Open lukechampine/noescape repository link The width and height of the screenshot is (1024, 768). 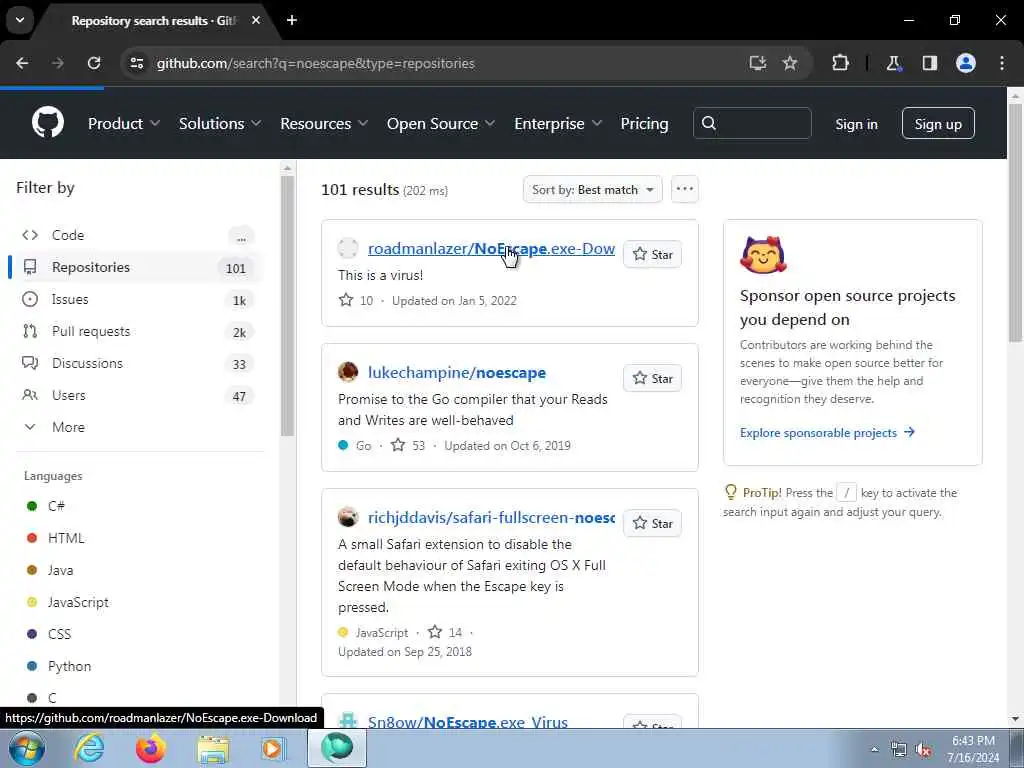point(456,373)
